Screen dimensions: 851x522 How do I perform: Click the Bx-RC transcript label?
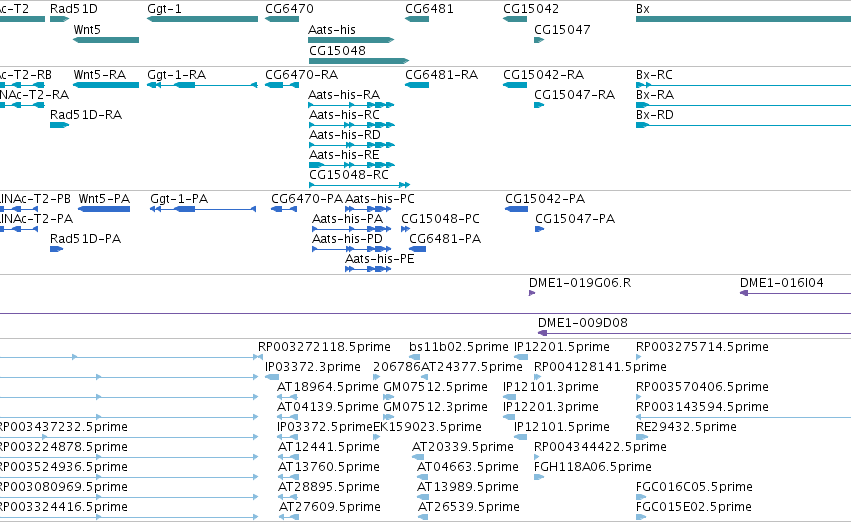(654, 74)
